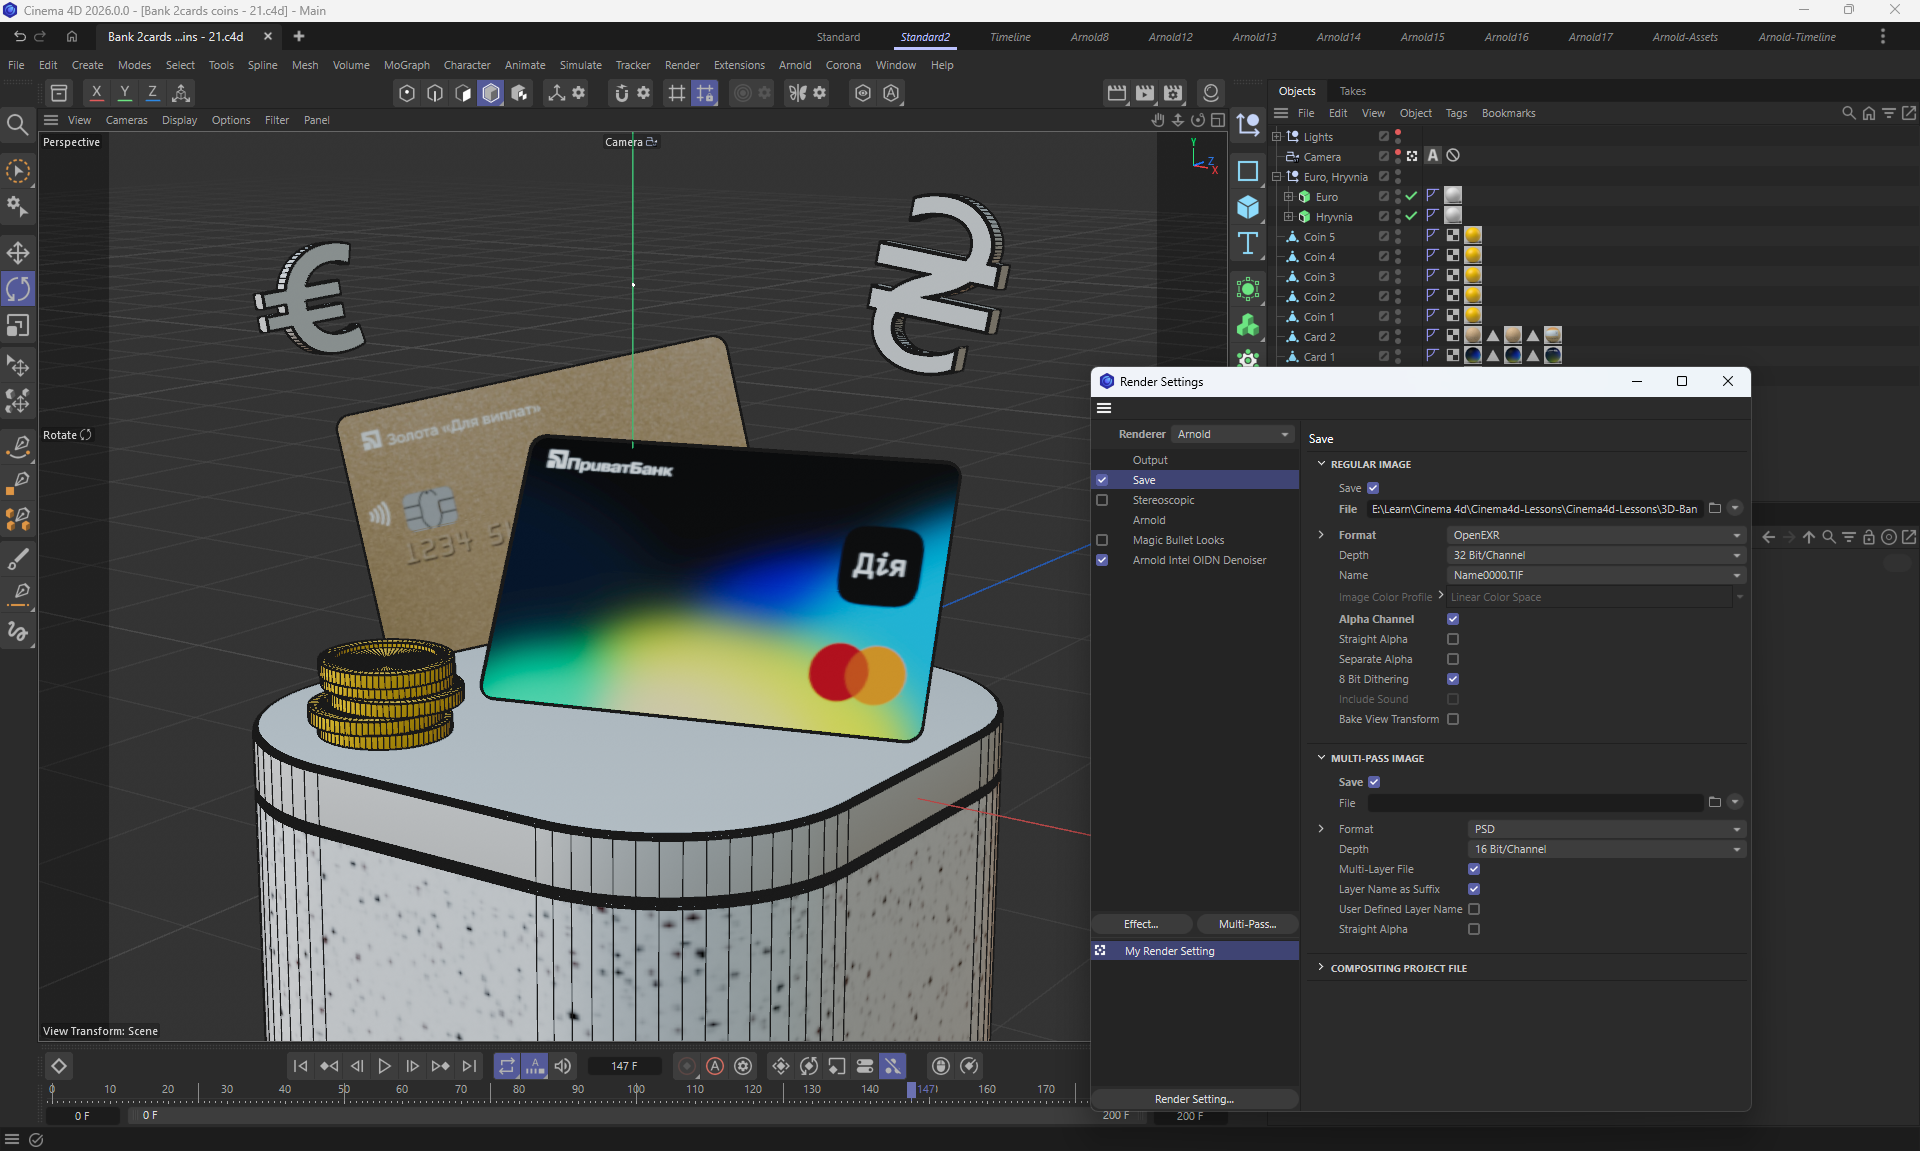Select the Scale tool in left toolbar
The width and height of the screenshot is (1920, 1151).
(18, 326)
